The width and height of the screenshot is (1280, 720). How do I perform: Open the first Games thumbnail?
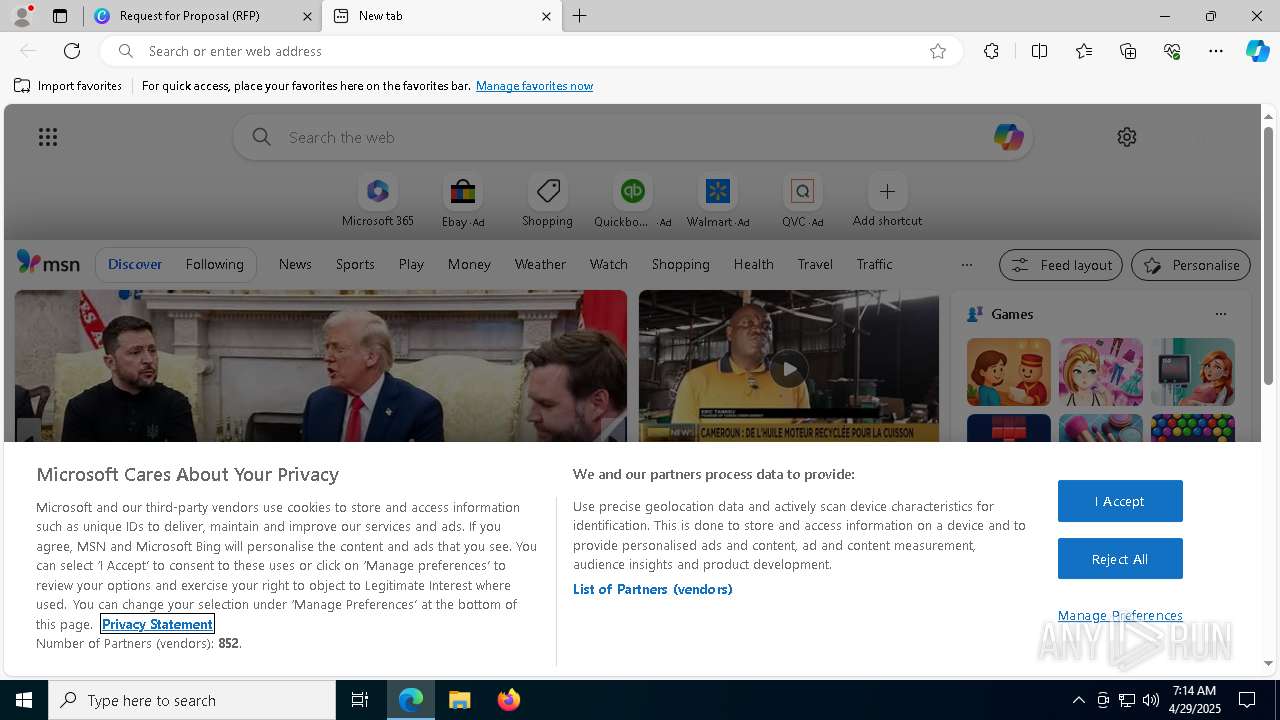[1009, 372]
